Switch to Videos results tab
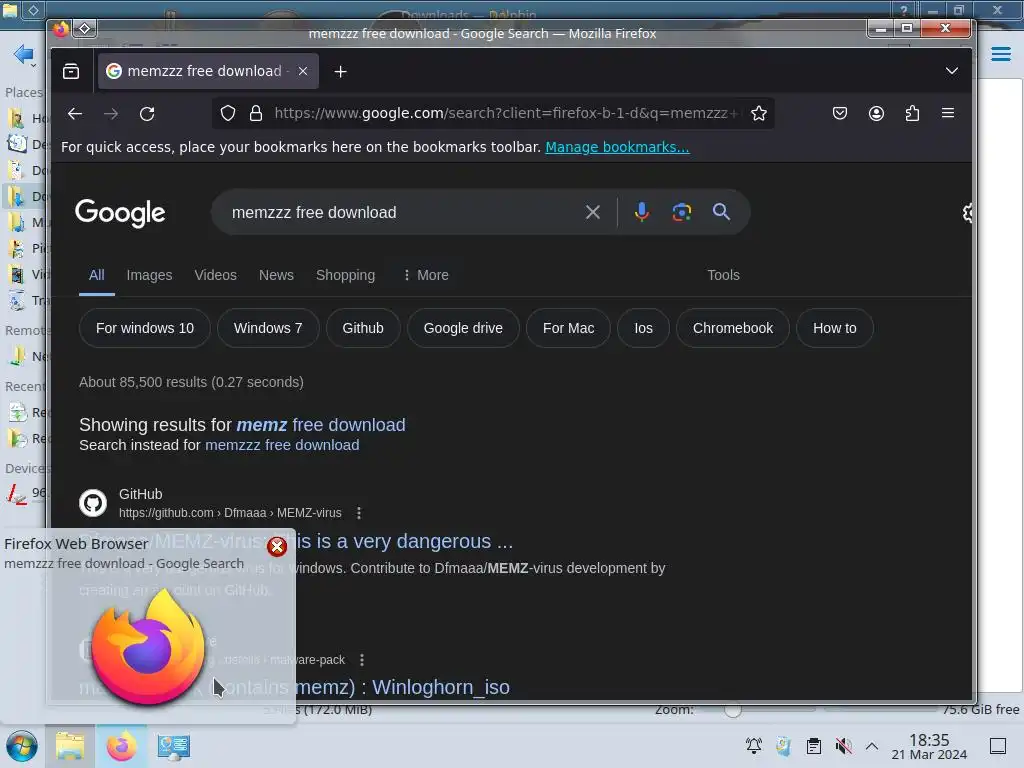This screenshot has width=1024, height=768. (216, 275)
